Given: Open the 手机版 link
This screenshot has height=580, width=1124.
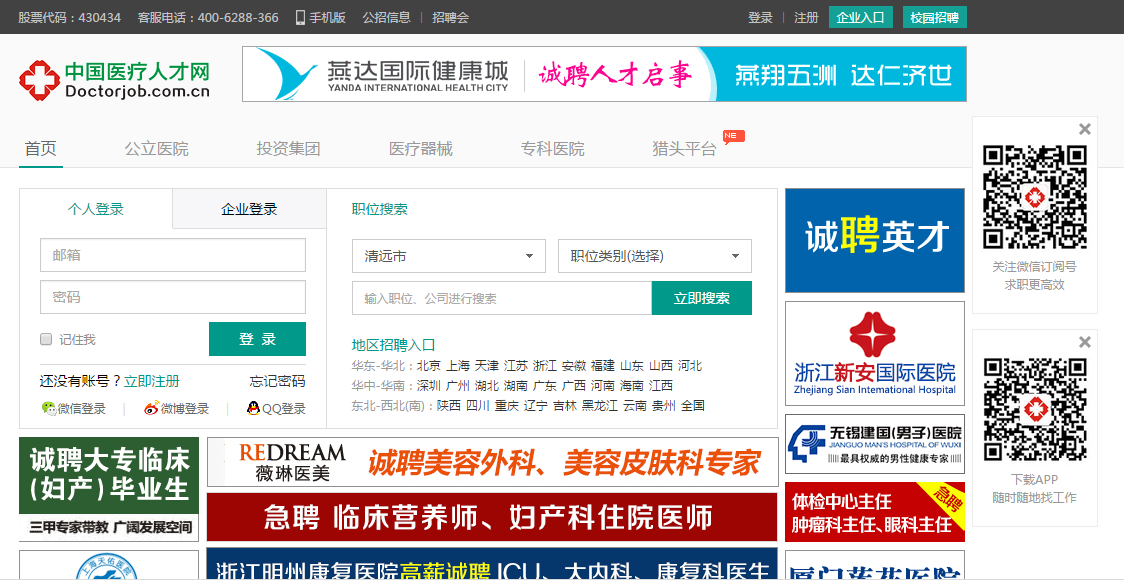Looking at the screenshot, I should pyautogui.click(x=328, y=17).
